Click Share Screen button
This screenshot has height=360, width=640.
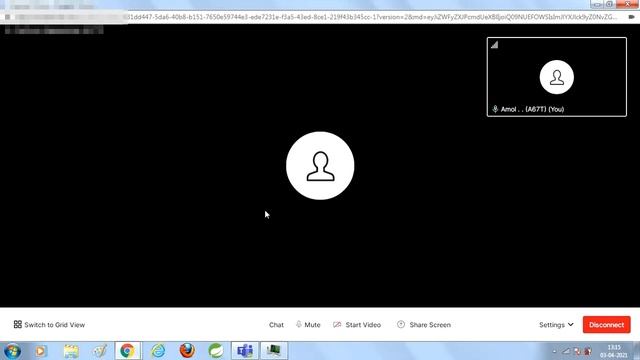(x=424, y=324)
